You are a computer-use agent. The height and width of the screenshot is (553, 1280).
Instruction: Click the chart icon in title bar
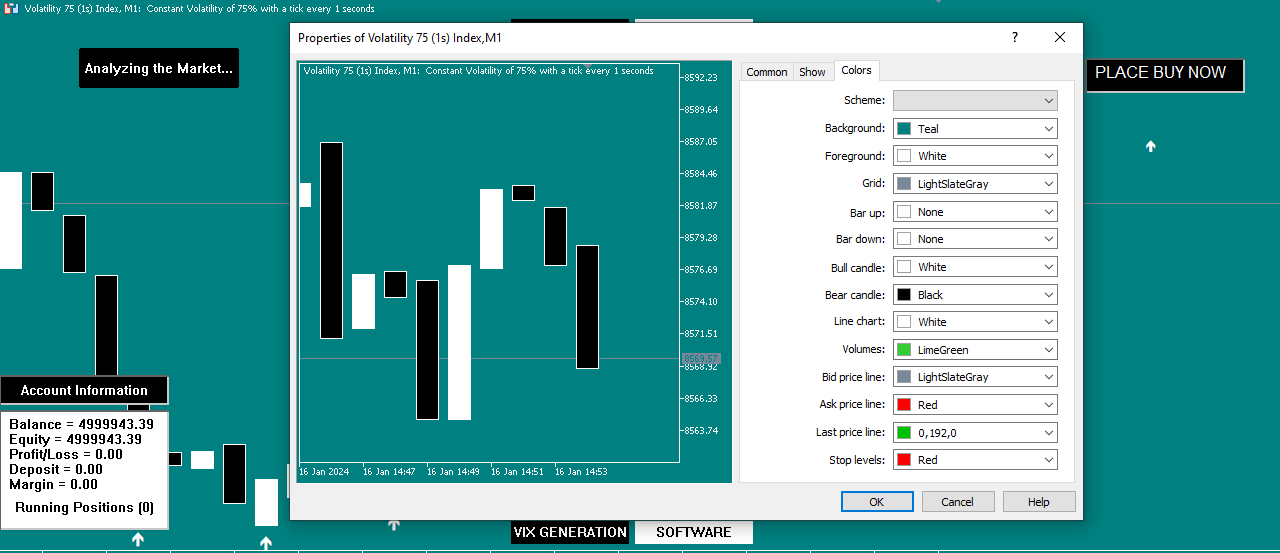click(11, 8)
